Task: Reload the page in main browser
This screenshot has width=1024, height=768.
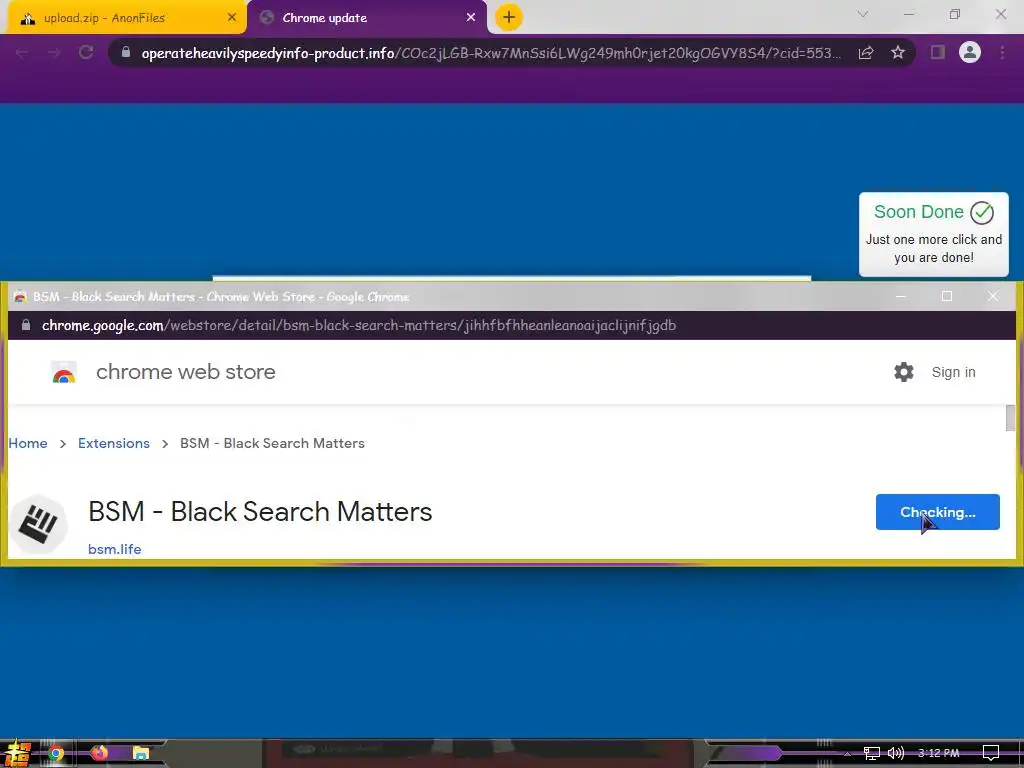Action: [x=86, y=53]
